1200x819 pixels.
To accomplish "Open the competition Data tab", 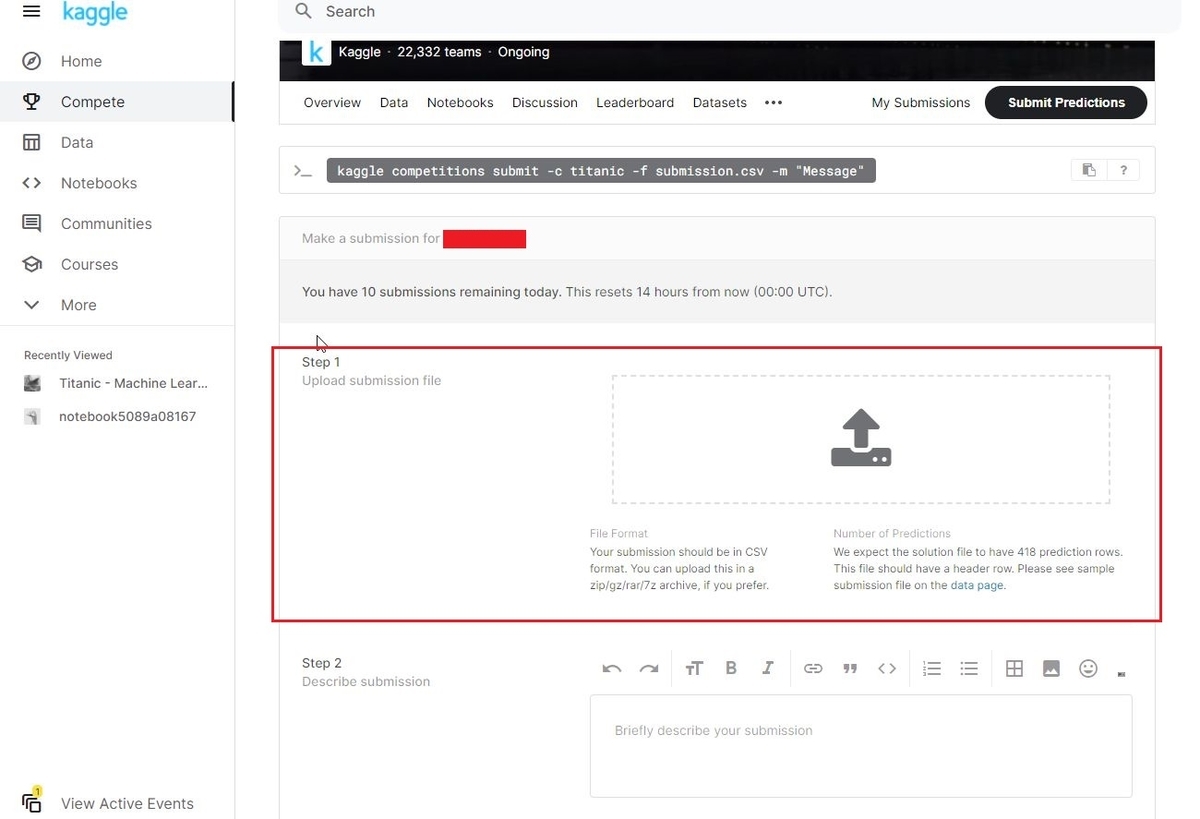I will tap(394, 103).
